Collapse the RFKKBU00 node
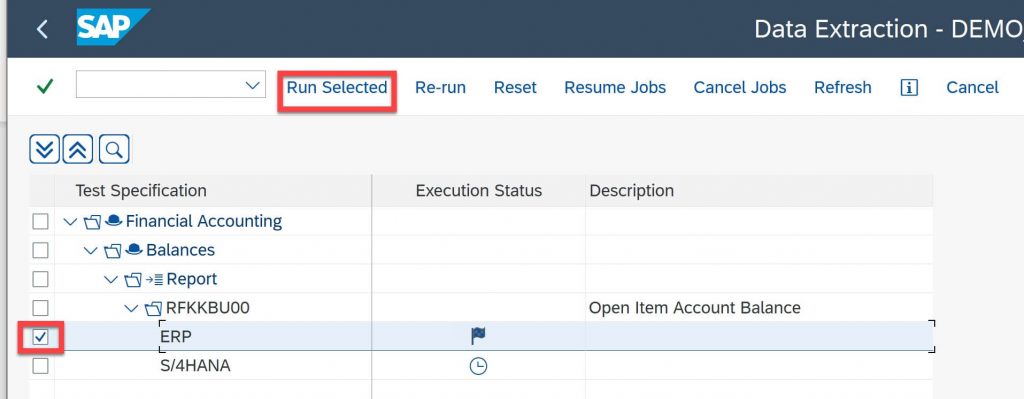The image size is (1024, 399). point(131,308)
